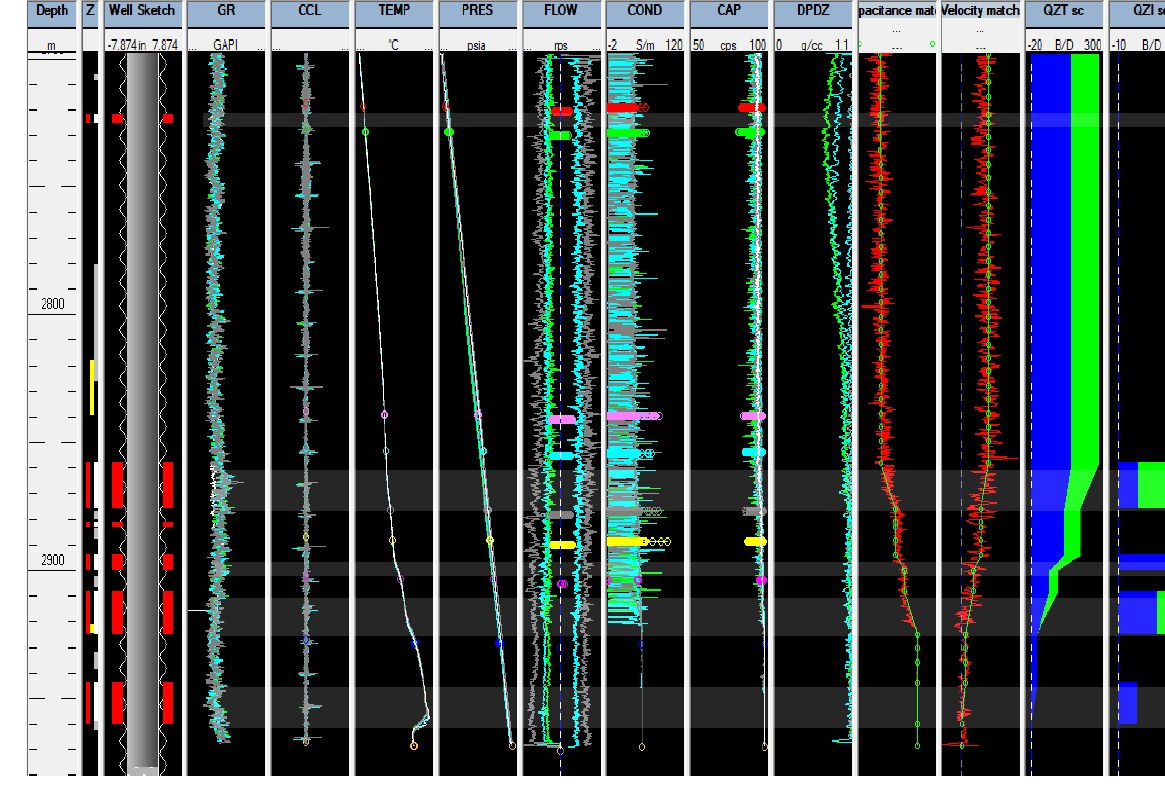Click the cps unit under CAP
The image size is (1165, 800).
coord(728,45)
